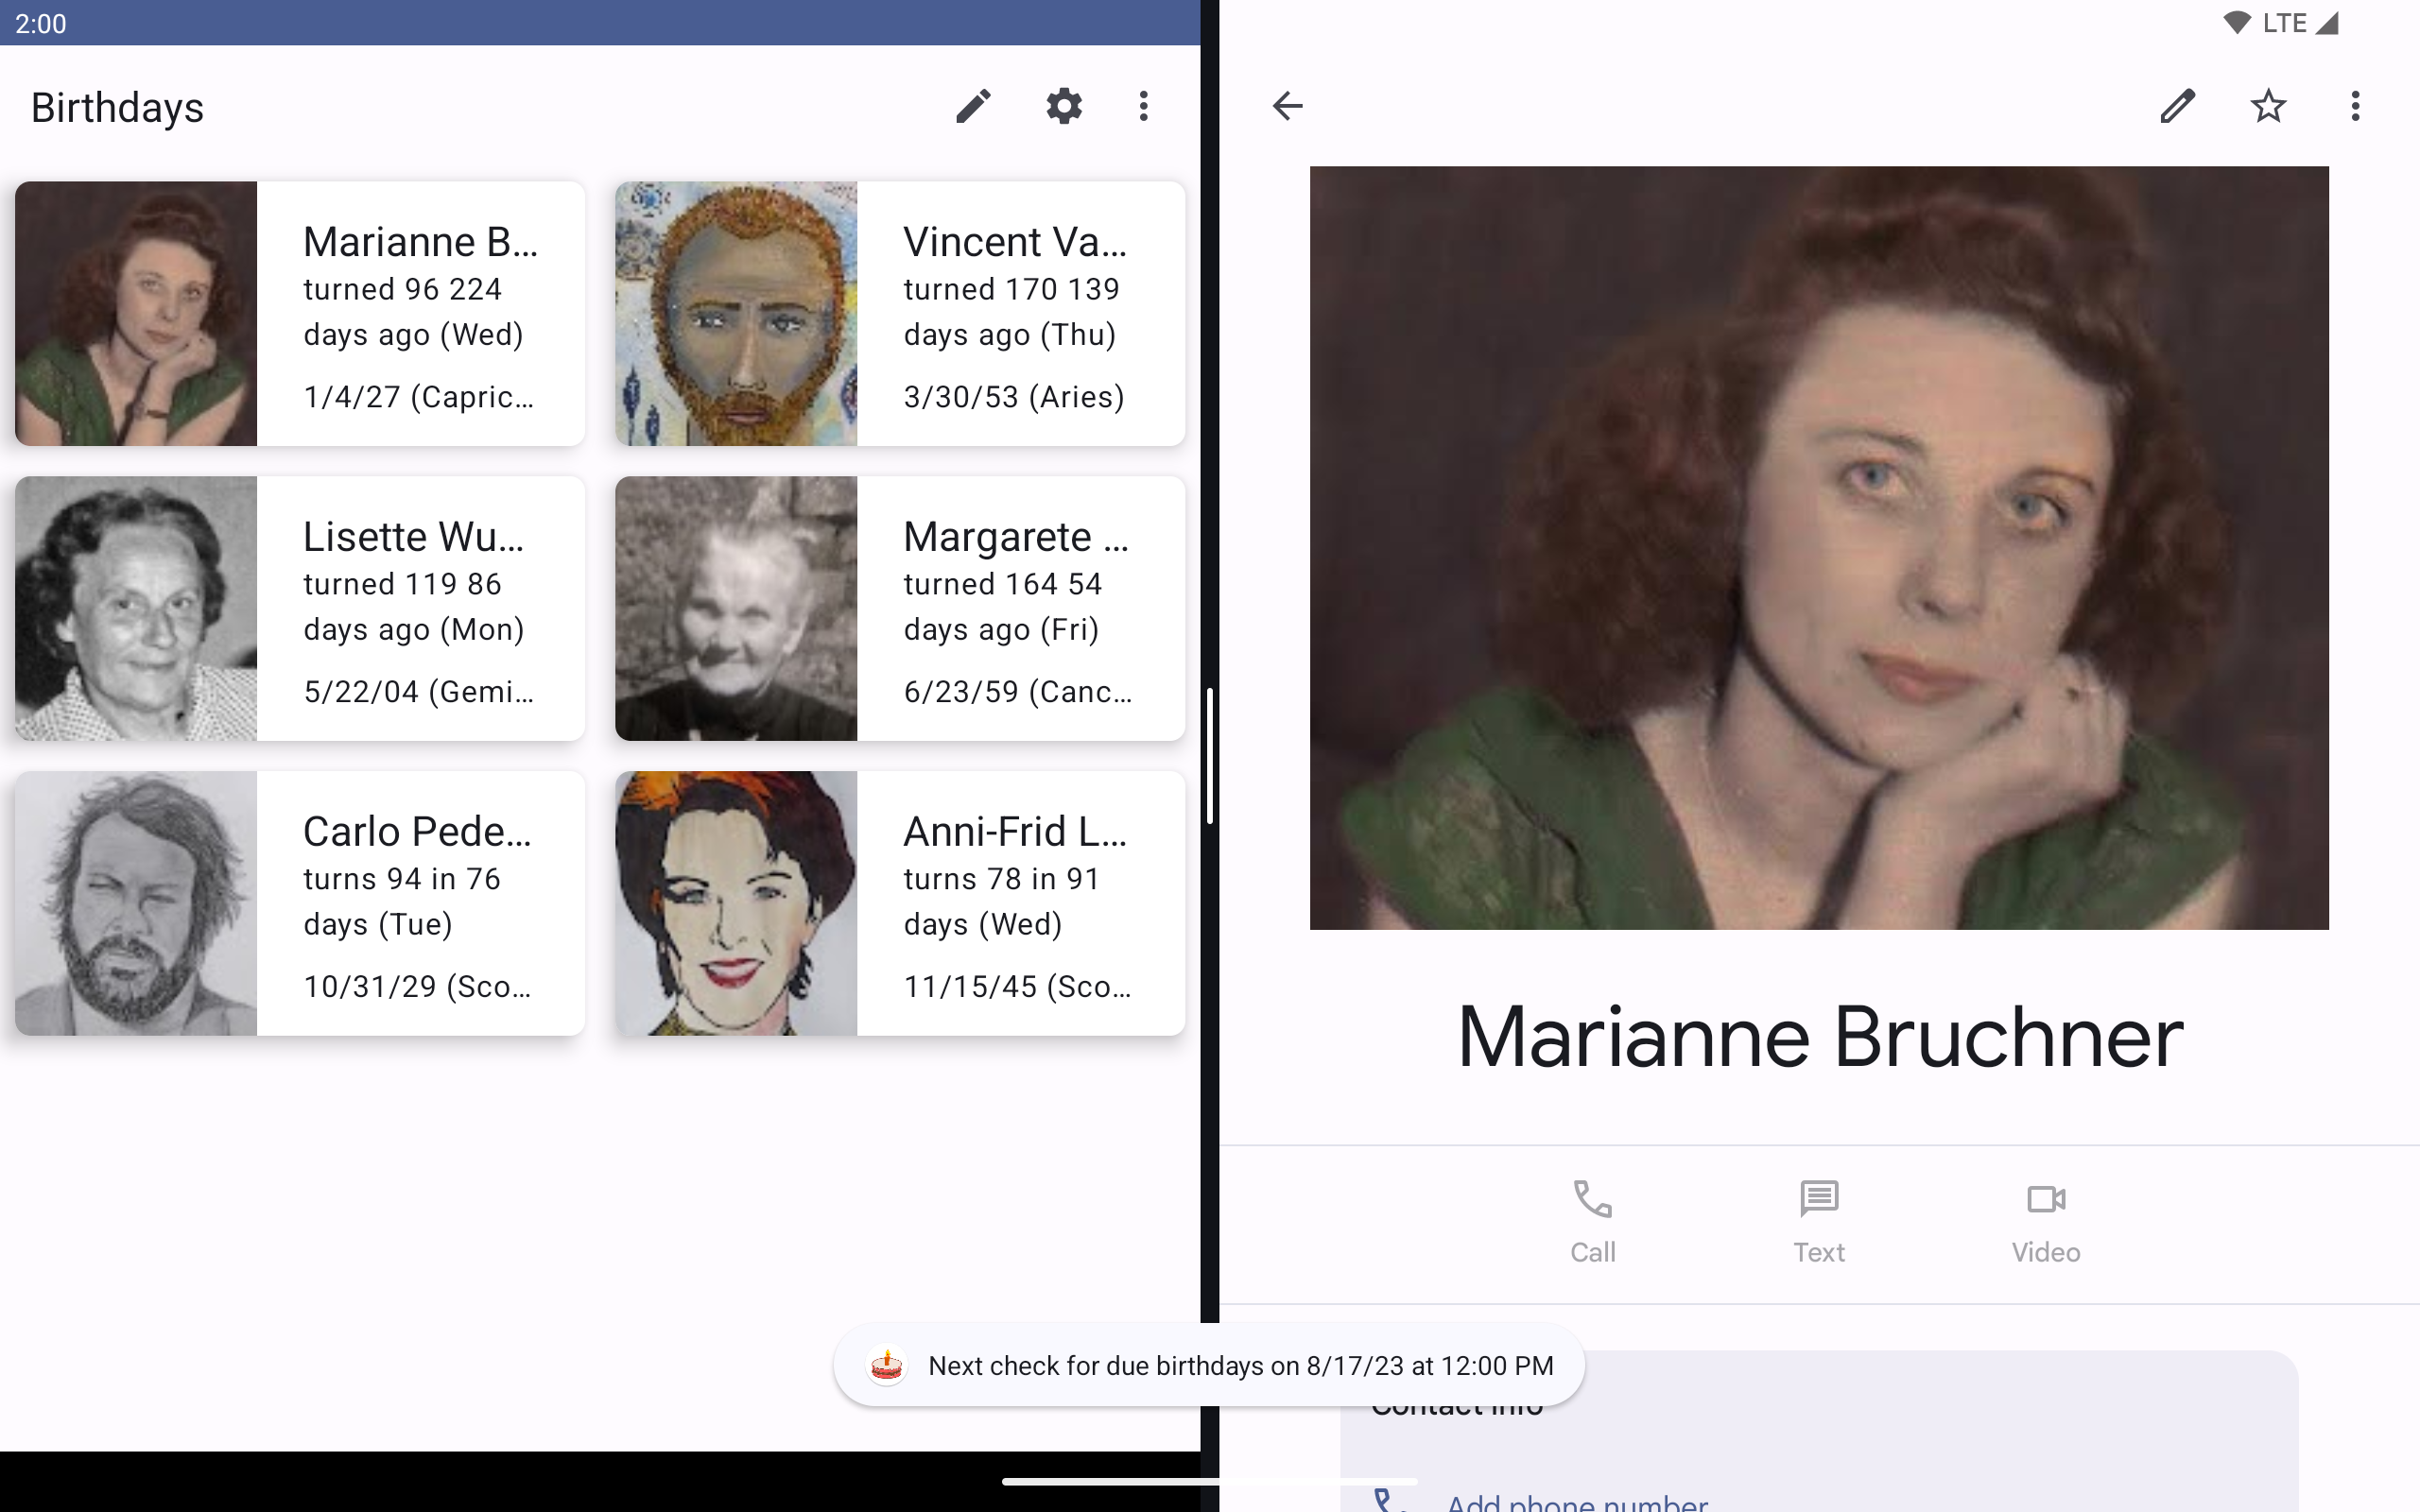The width and height of the screenshot is (2420, 1512).
Task: Edit Marianne Bruchner's contact with the pencil icon
Action: click(x=2177, y=106)
